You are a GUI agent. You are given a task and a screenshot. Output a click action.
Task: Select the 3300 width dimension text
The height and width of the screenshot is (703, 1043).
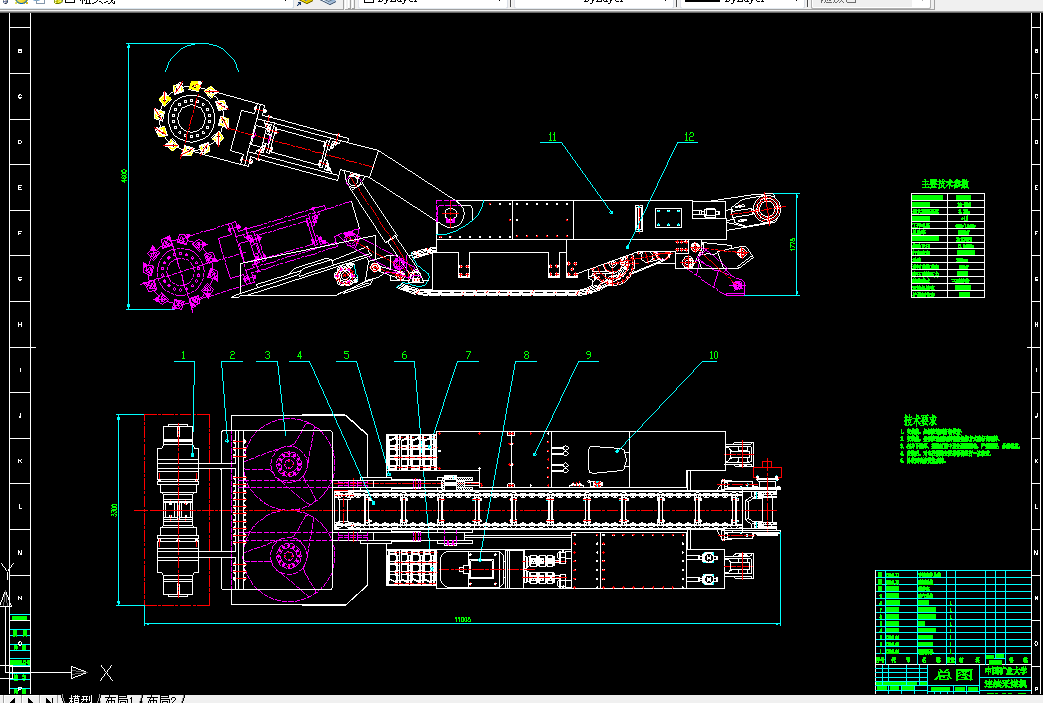click(x=114, y=510)
